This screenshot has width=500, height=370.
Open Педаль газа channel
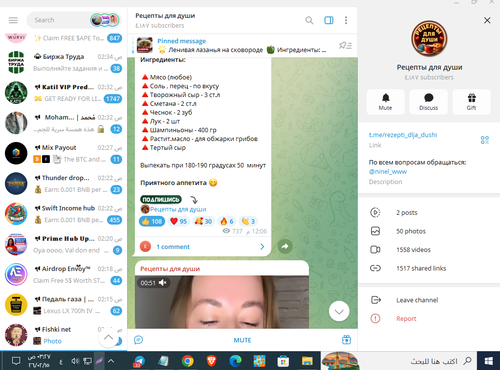[x=63, y=305]
